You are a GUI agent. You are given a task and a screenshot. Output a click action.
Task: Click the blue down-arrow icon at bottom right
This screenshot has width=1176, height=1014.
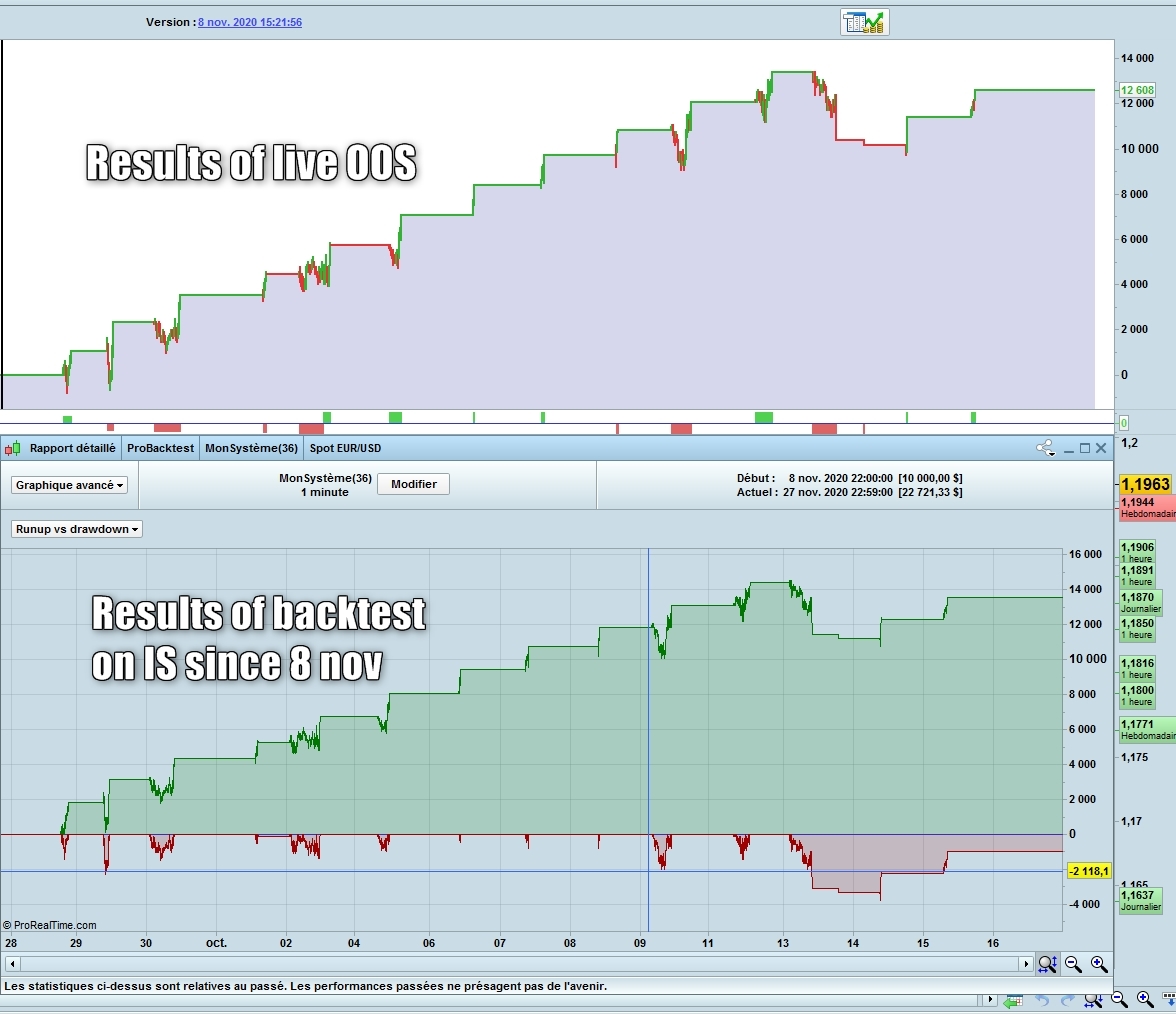[x=1168, y=1000]
